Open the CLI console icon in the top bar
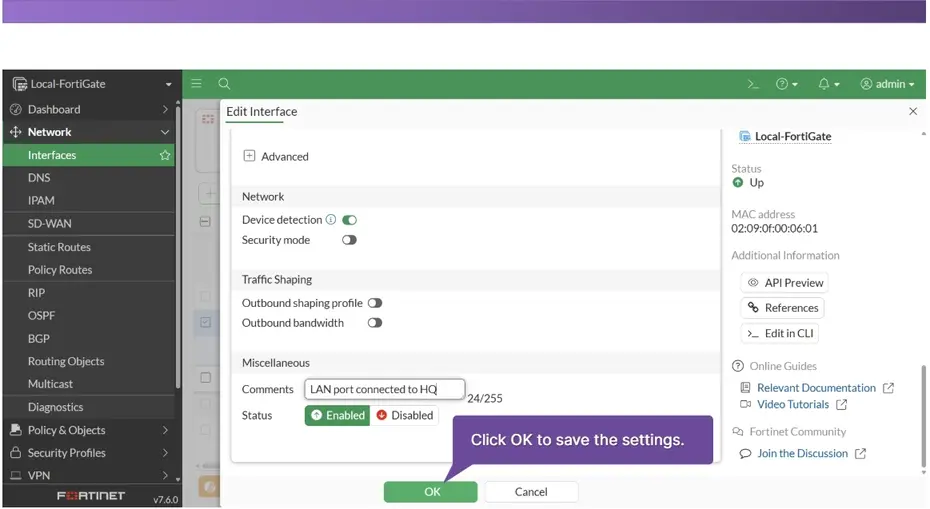This screenshot has width=930, height=509. [x=753, y=84]
